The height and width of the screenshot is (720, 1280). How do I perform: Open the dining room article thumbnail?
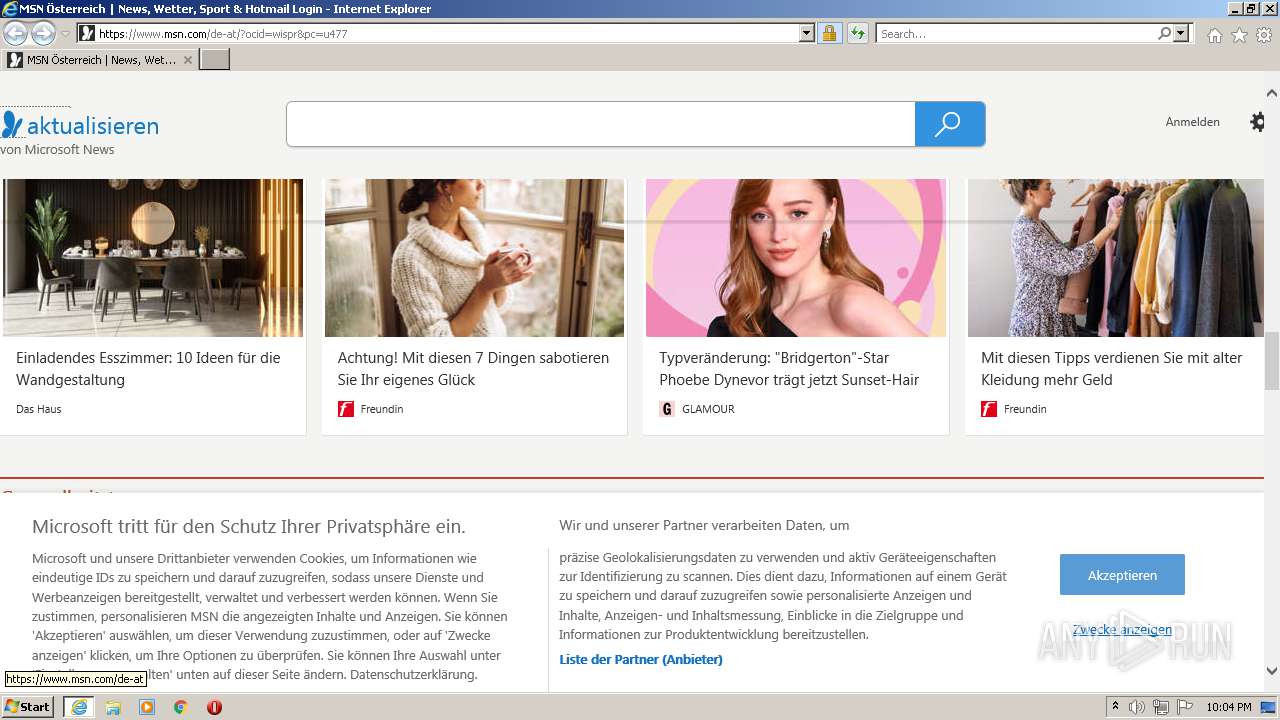pyautogui.click(x=153, y=258)
